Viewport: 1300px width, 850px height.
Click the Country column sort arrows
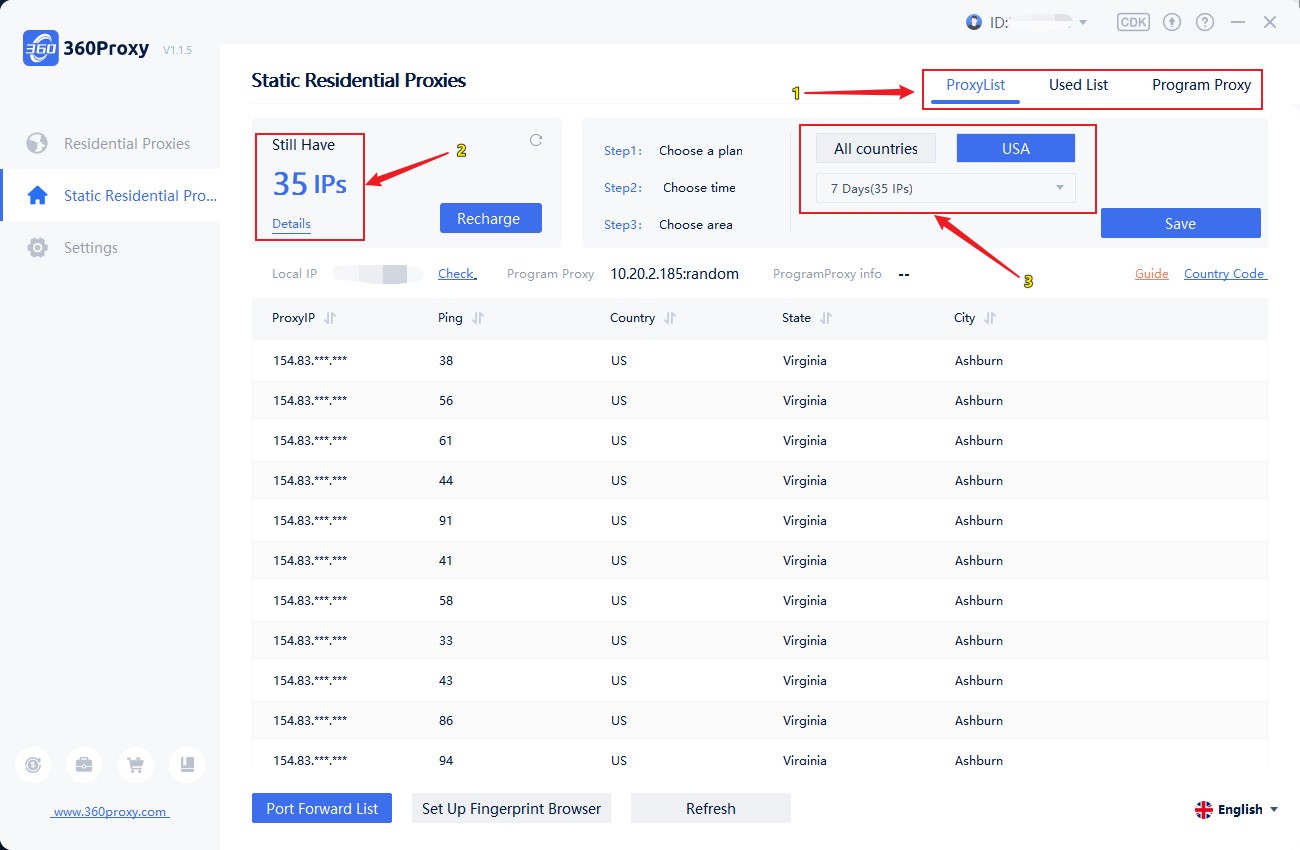(x=670, y=318)
